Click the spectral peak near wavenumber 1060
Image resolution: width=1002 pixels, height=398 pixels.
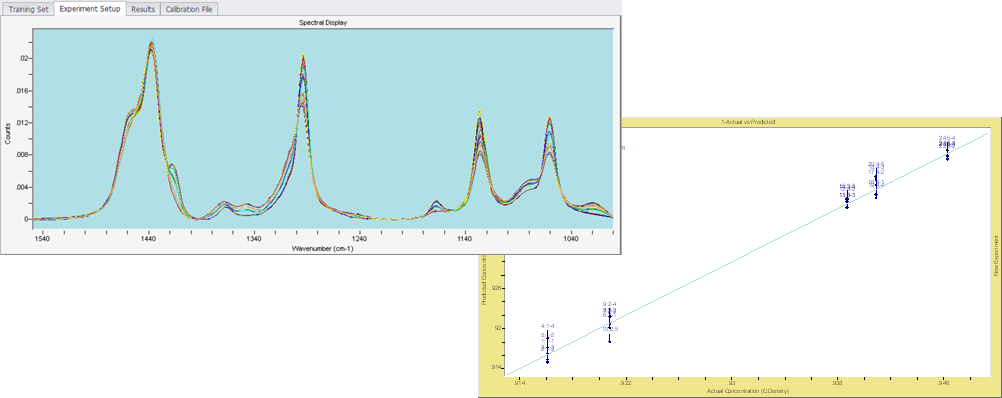(549, 121)
